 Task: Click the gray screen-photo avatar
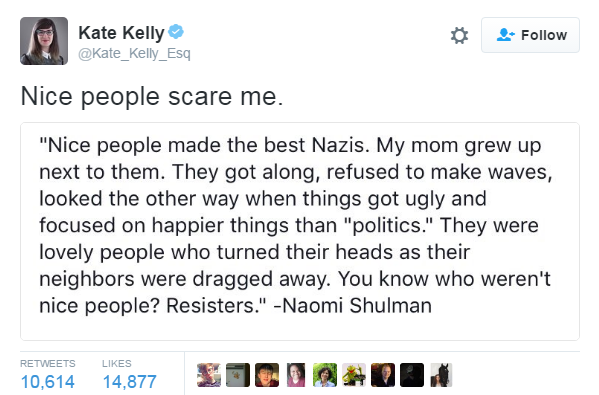click(x=238, y=375)
